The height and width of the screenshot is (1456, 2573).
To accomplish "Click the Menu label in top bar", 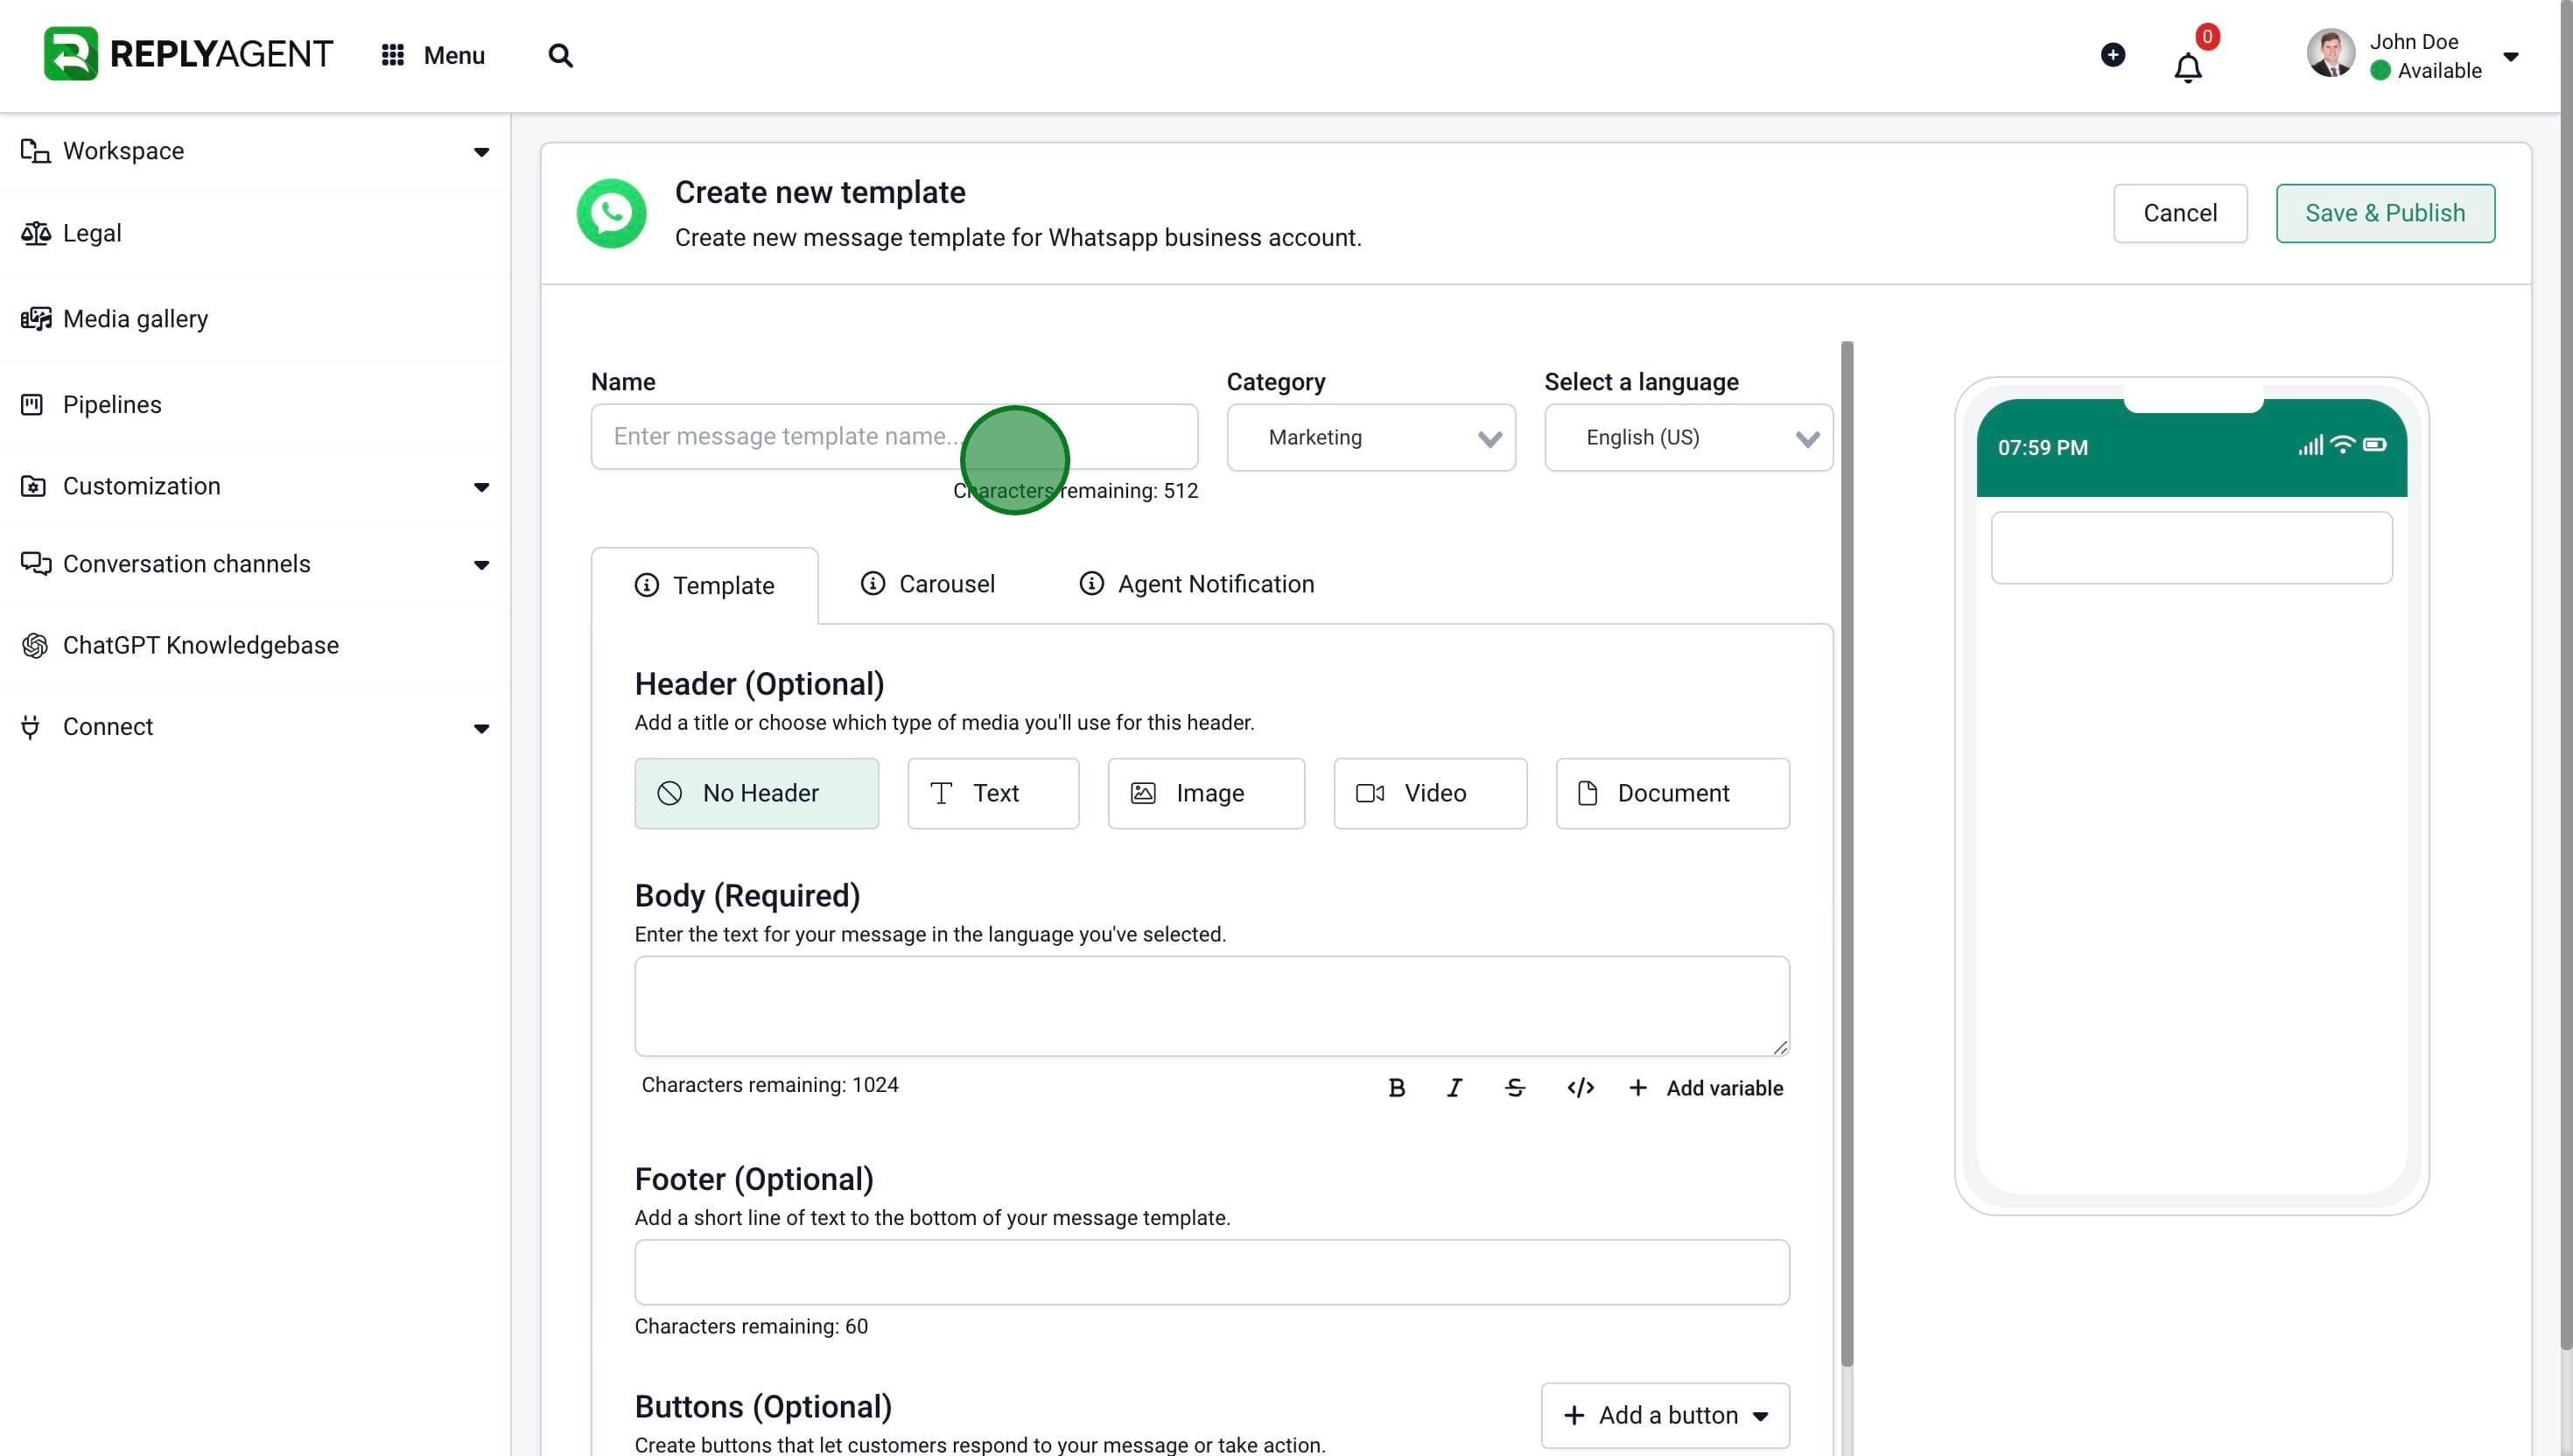I will click(453, 55).
